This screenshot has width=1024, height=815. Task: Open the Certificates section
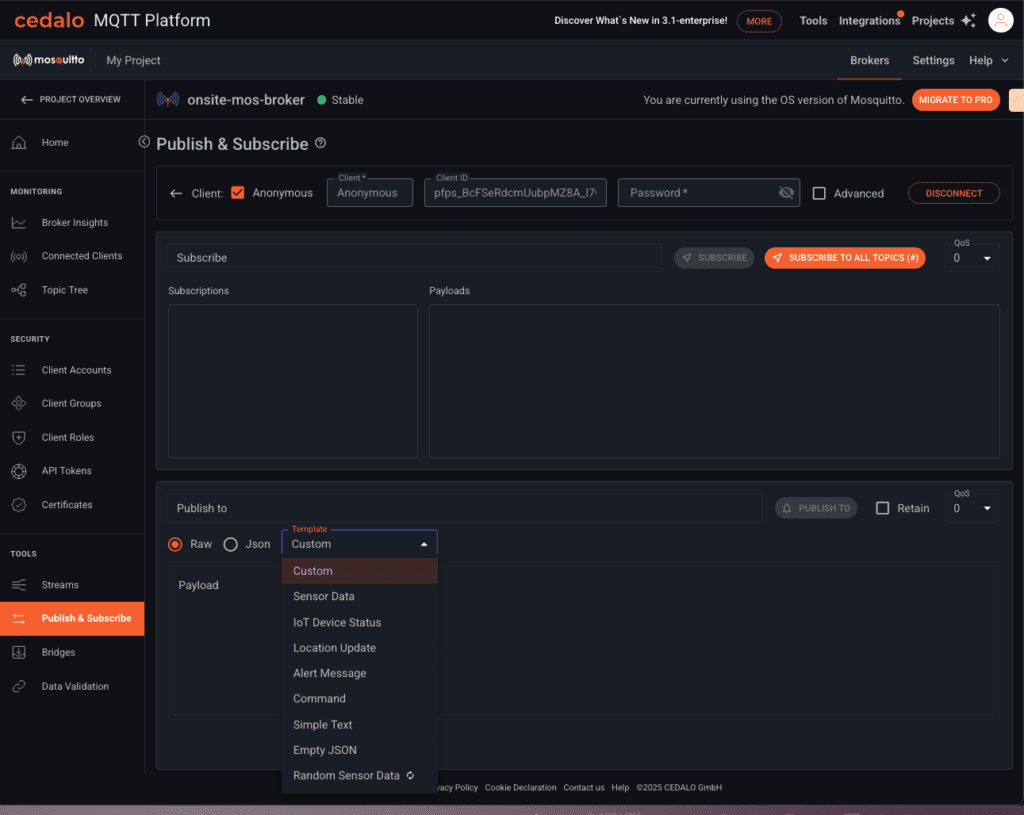(x=69, y=504)
